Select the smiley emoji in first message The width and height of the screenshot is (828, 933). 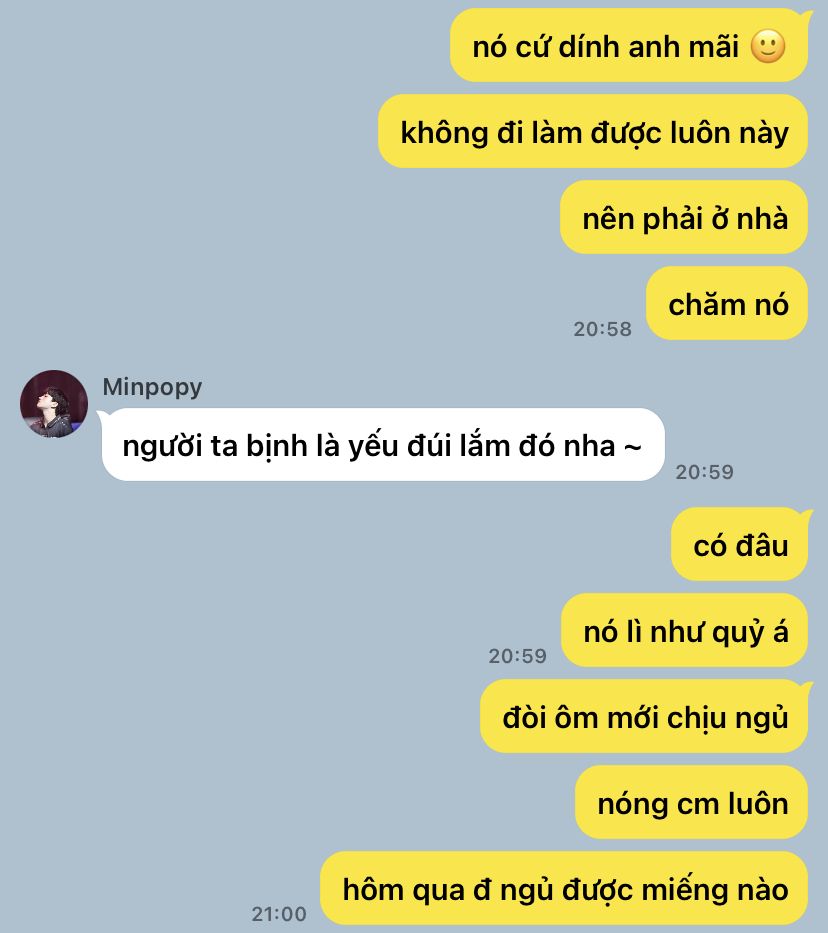coord(768,46)
